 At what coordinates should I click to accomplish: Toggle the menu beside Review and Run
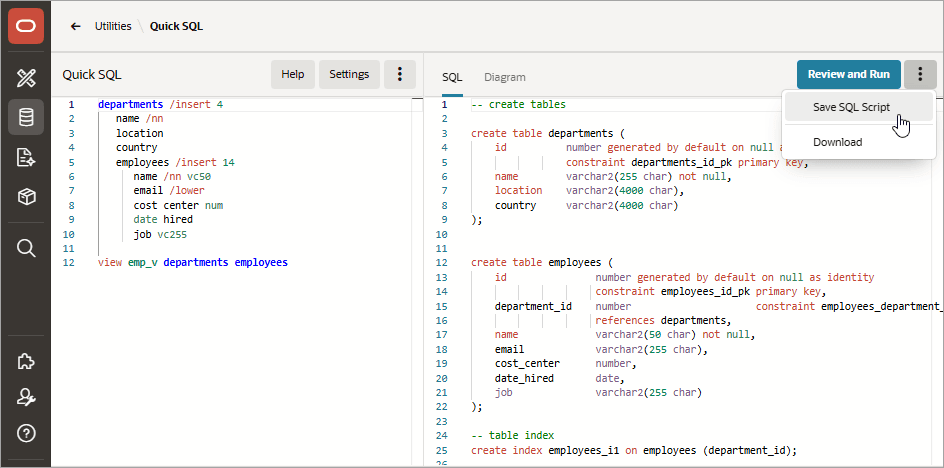click(920, 75)
